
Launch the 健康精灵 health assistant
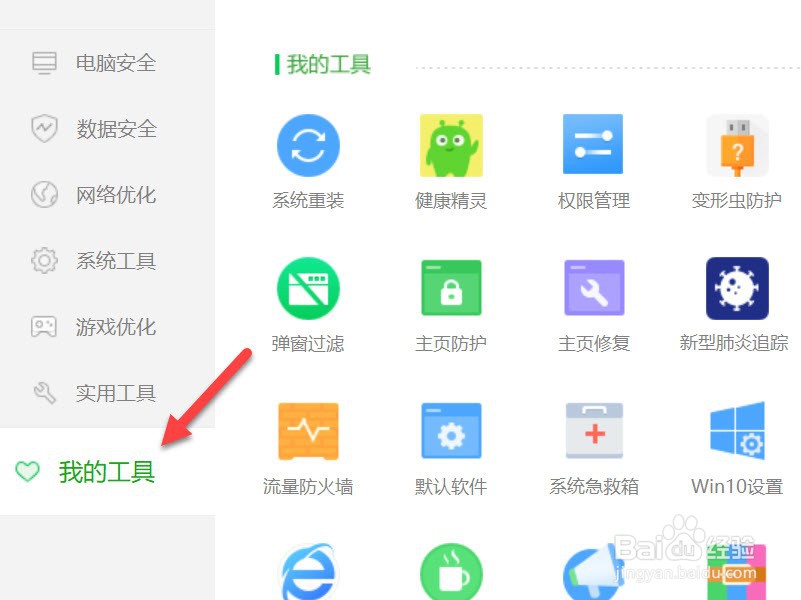[451, 145]
